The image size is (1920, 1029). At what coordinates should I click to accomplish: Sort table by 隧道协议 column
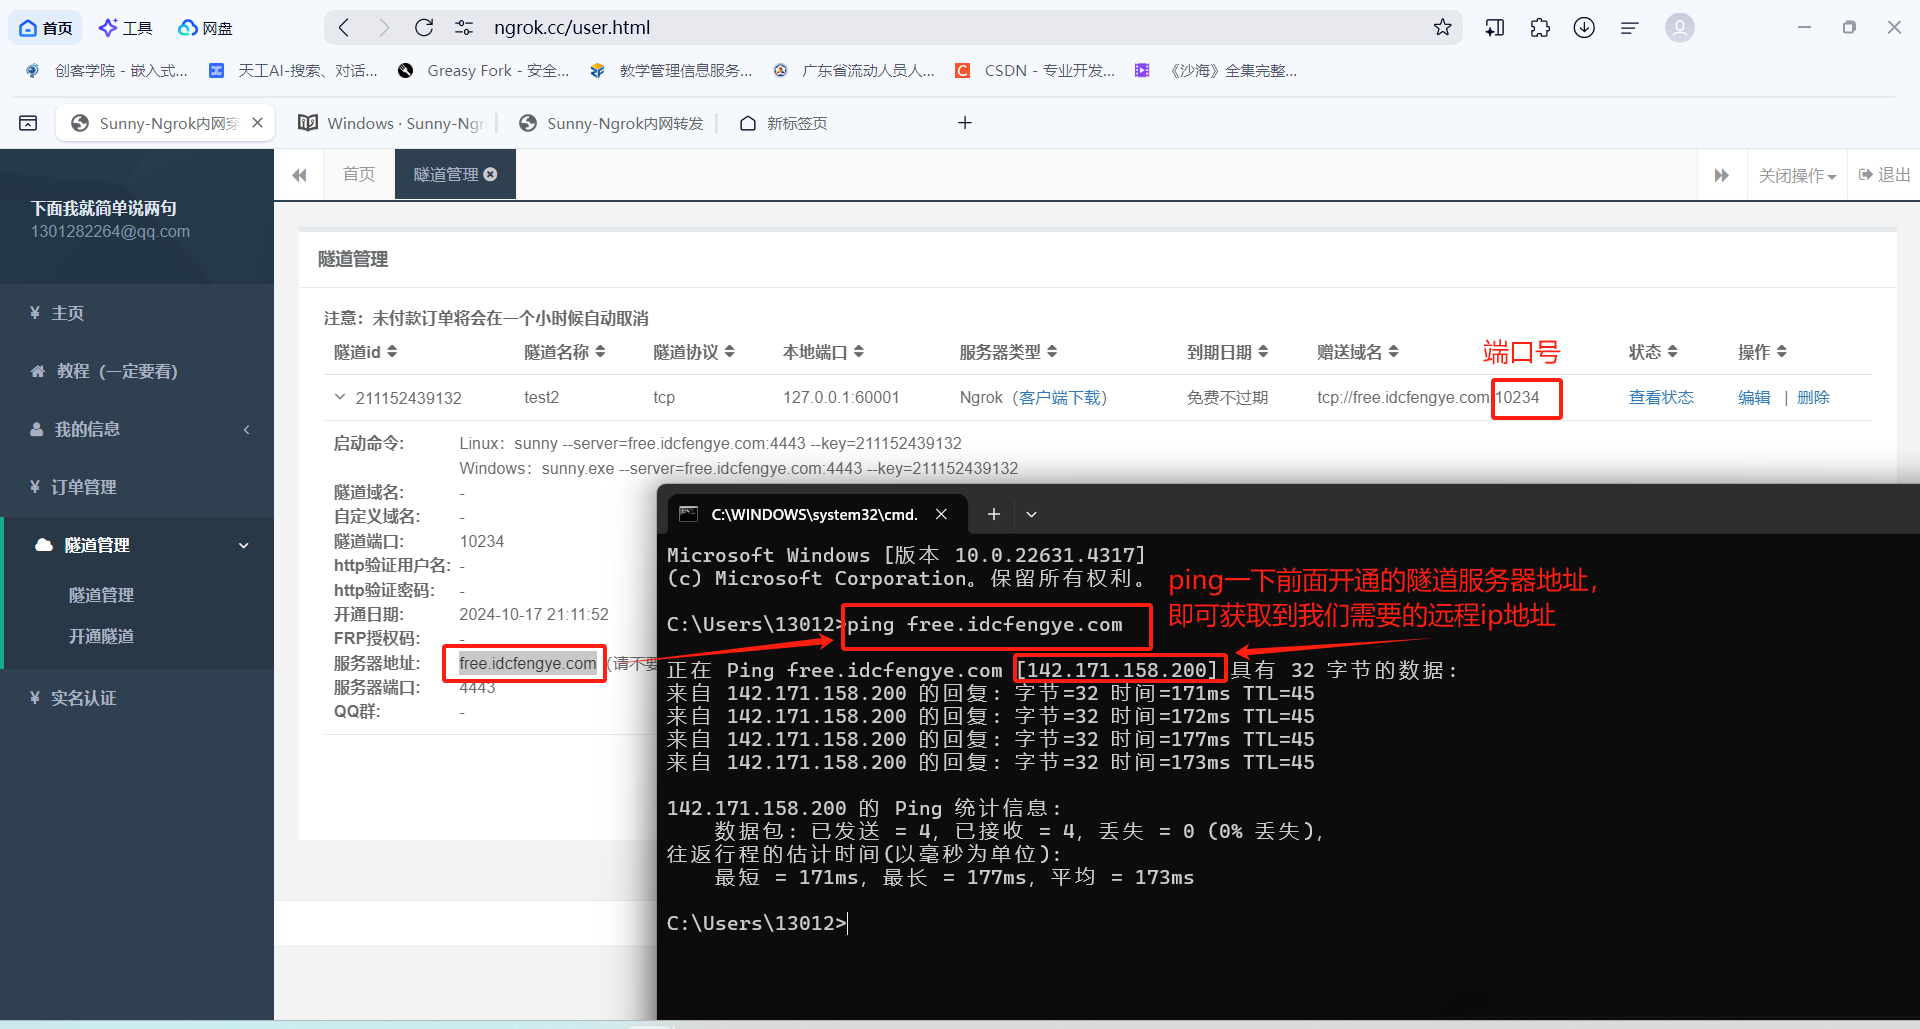pos(694,352)
